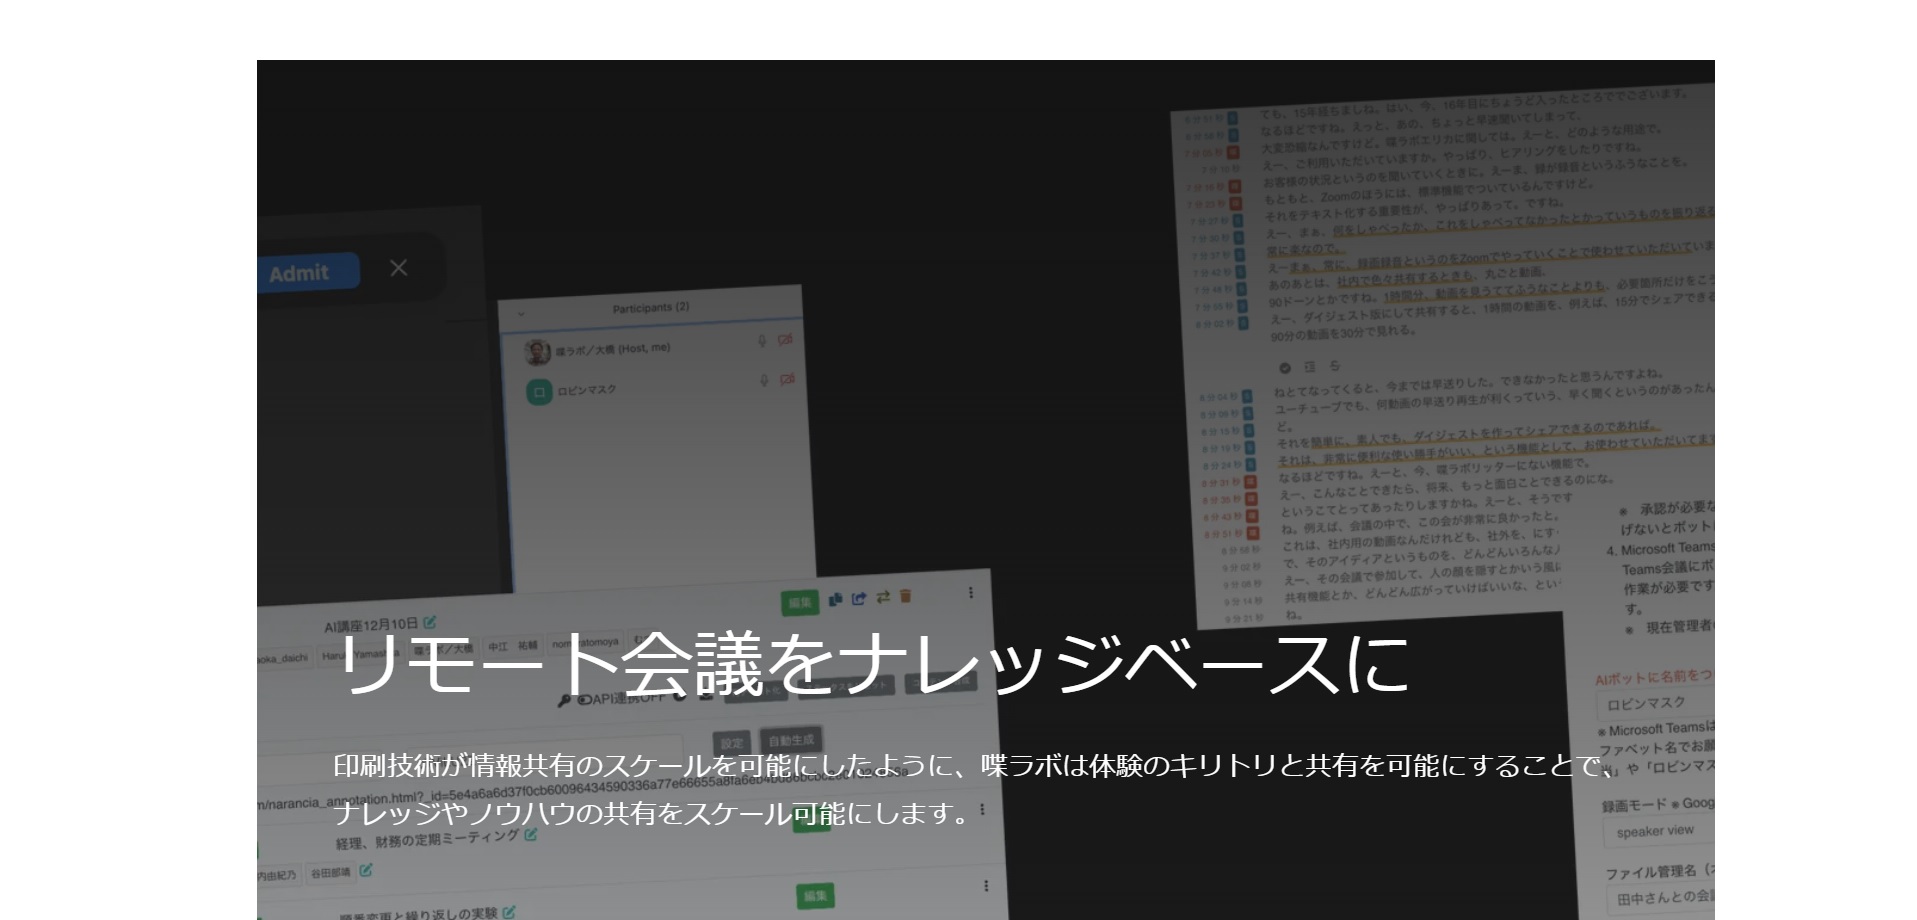Click the 経理、財務の定期ミーティング title
1917x920 pixels.
pos(428,840)
